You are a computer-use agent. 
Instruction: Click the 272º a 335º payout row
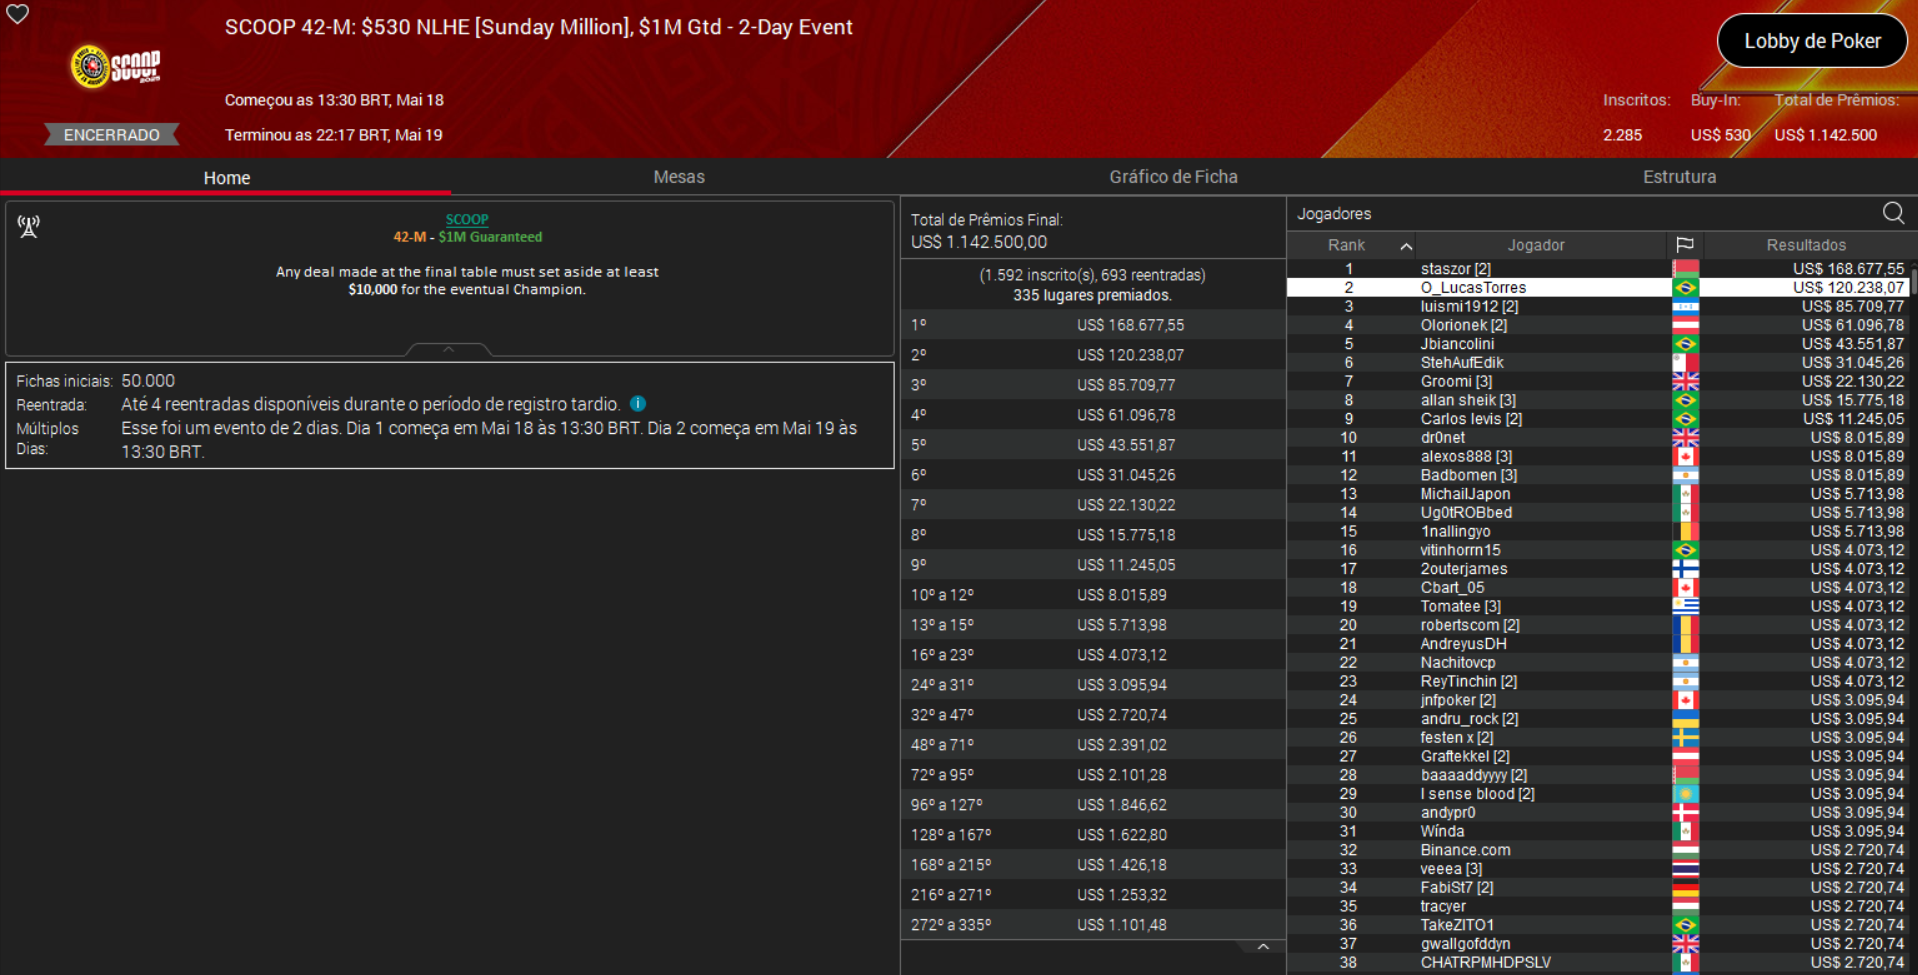(1093, 925)
